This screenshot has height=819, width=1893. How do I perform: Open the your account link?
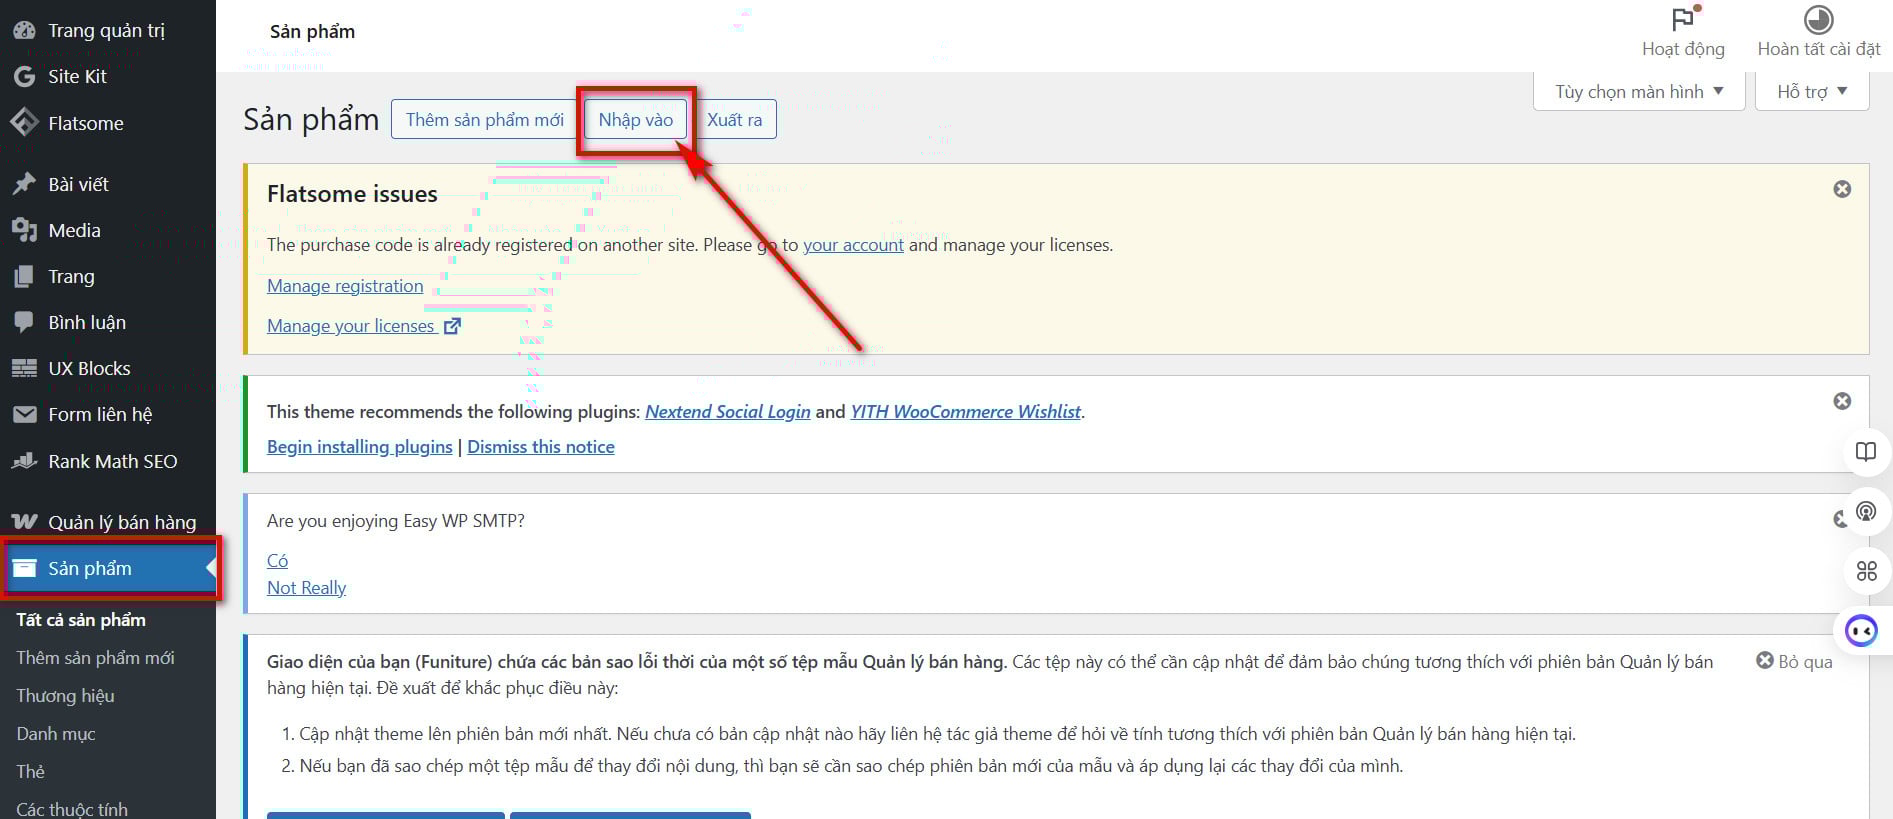coord(853,245)
